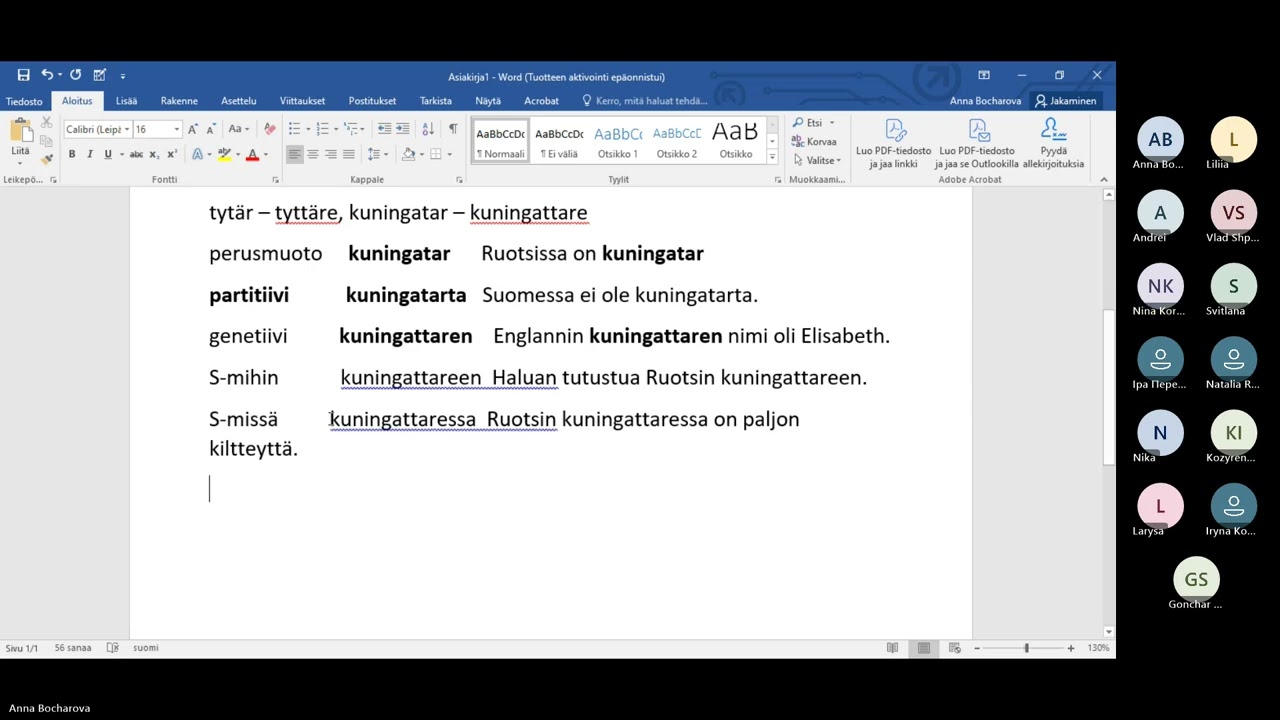
Task: Toggle underline formatting
Action: [107, 154]
